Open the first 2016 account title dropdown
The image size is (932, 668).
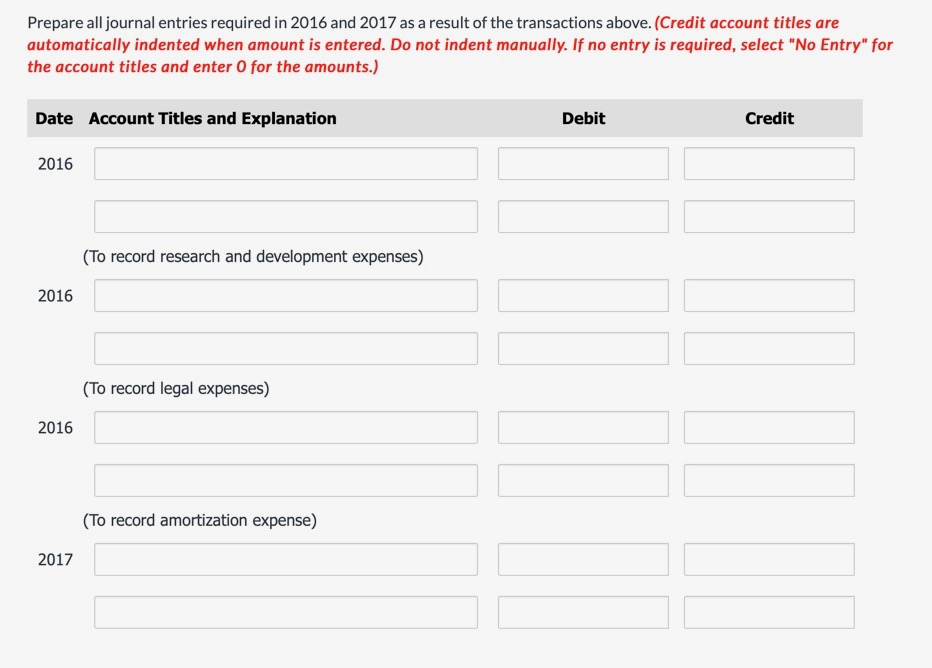[285, 163]
